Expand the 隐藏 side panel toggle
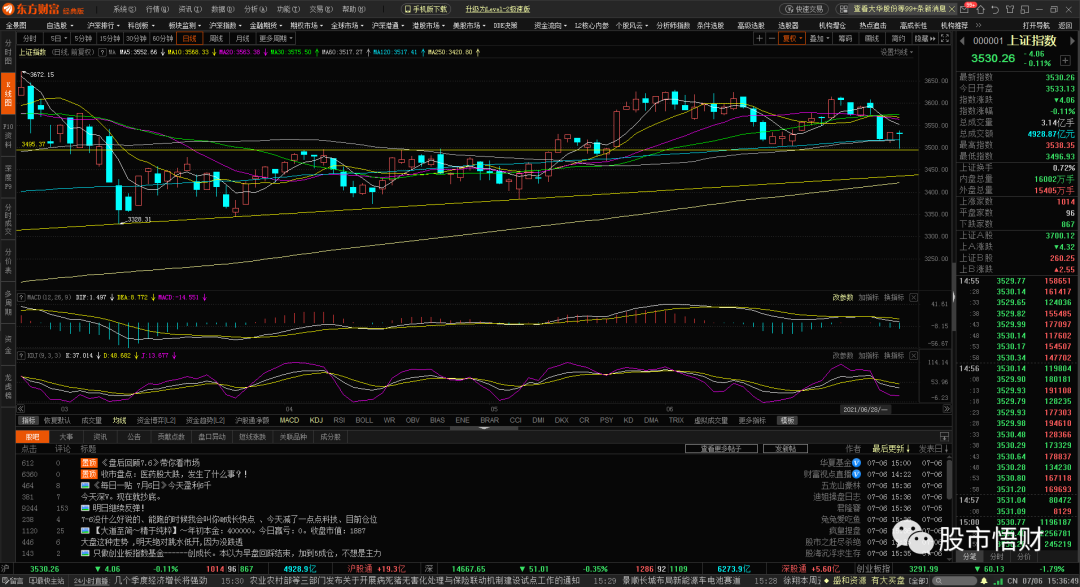 tap(923, 39)
